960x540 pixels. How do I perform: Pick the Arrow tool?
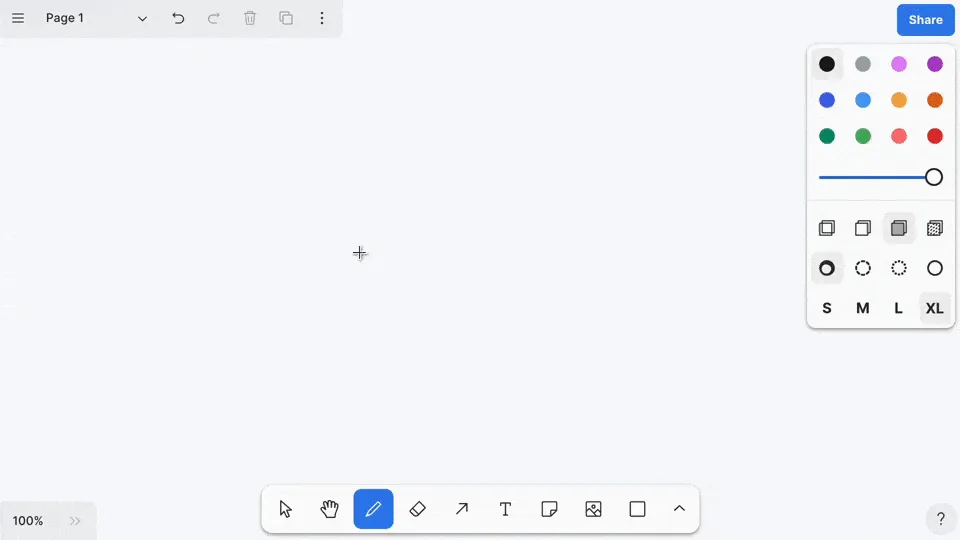coord(462,509)
